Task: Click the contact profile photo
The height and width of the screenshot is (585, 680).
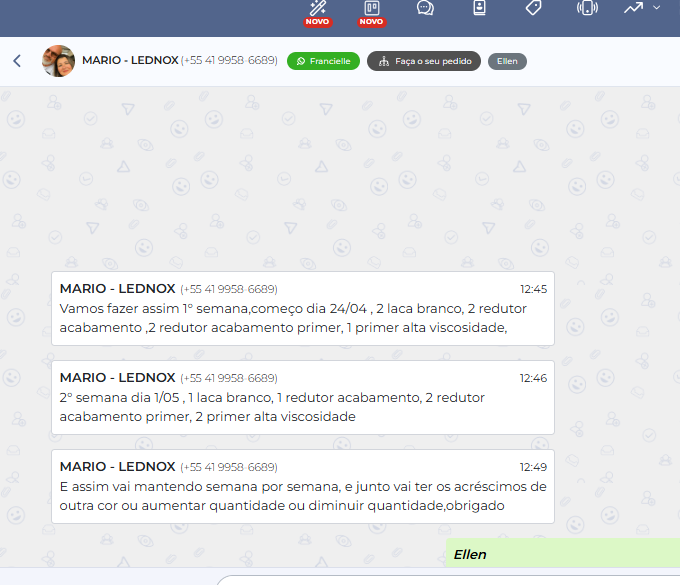Action: (x=58, y=61)
